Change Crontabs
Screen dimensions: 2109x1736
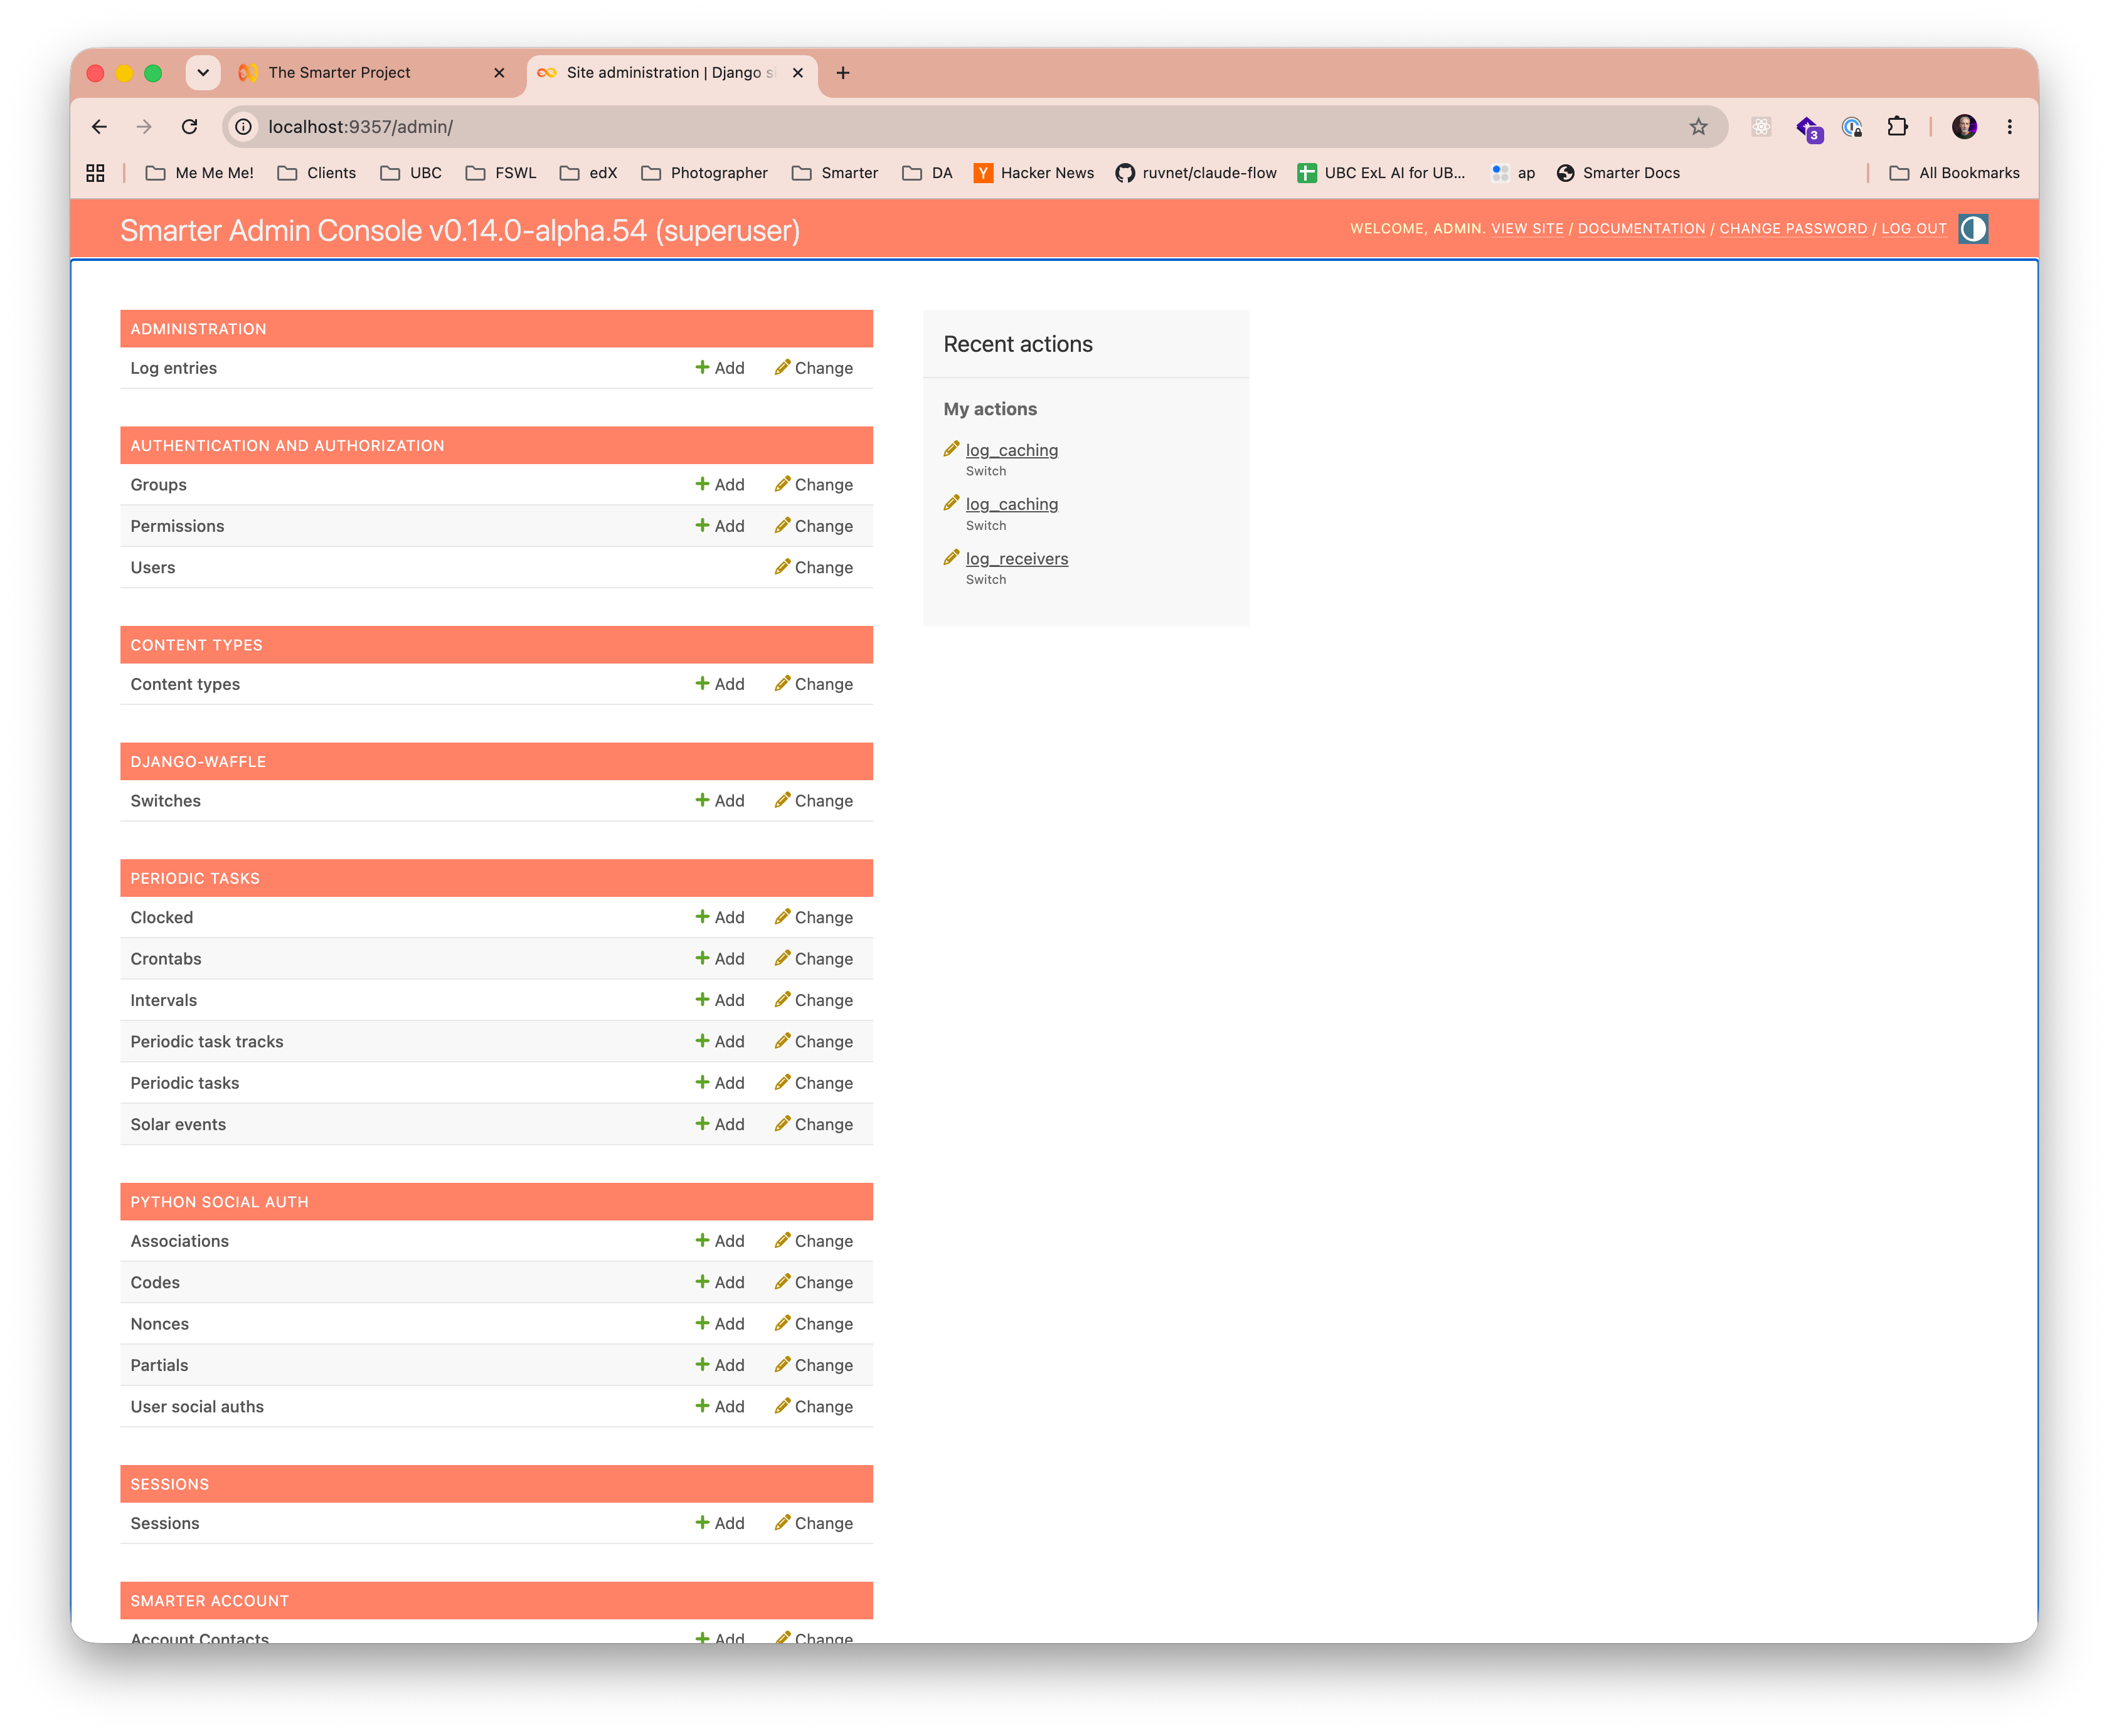(814, 959)
